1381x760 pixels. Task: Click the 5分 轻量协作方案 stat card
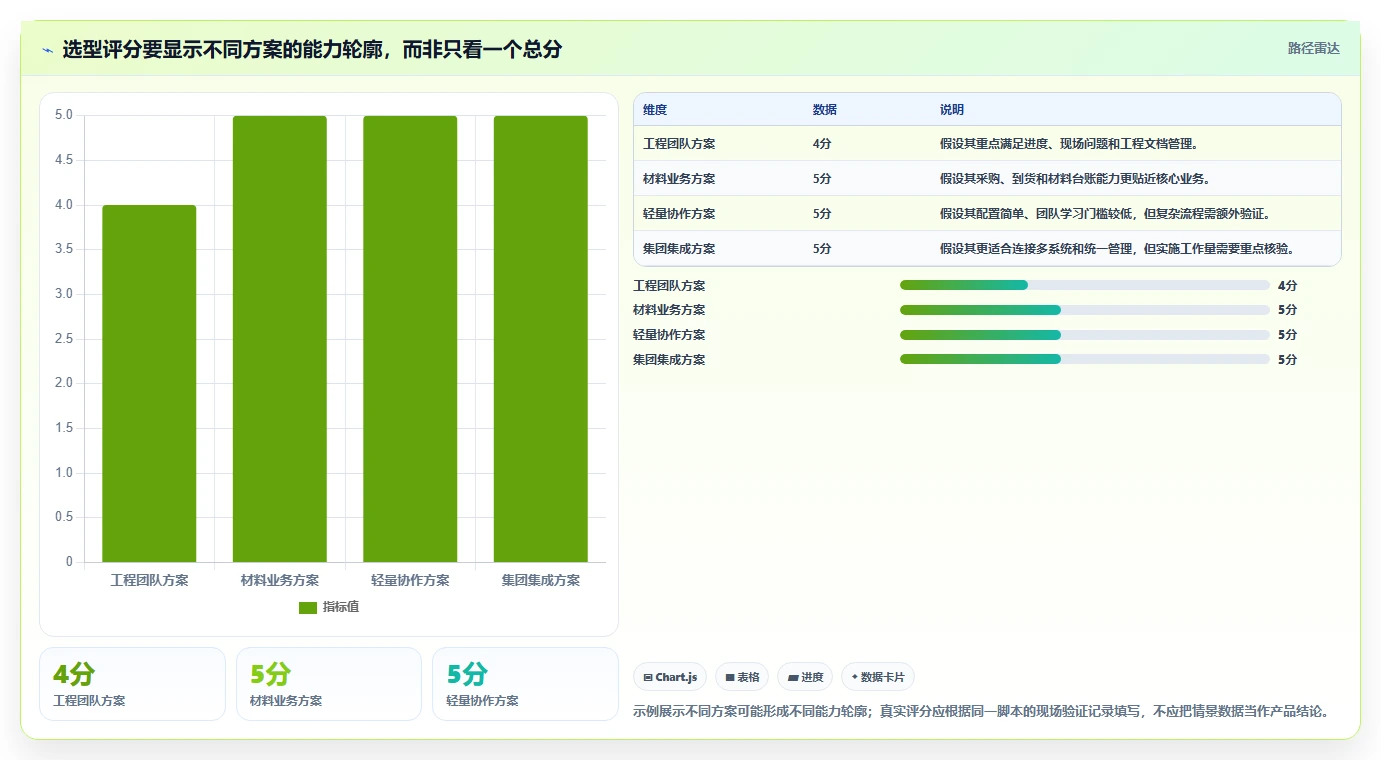point(525,684)
